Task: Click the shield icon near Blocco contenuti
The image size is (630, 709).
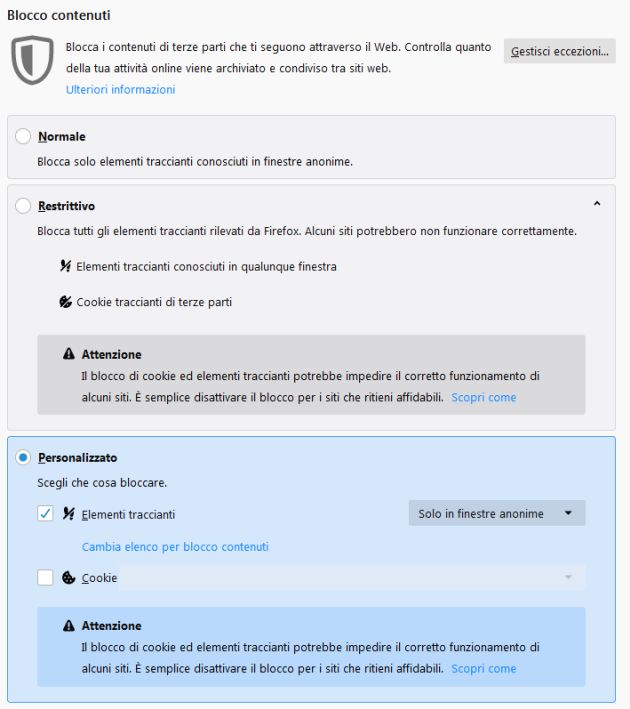Action: point(32,62)
